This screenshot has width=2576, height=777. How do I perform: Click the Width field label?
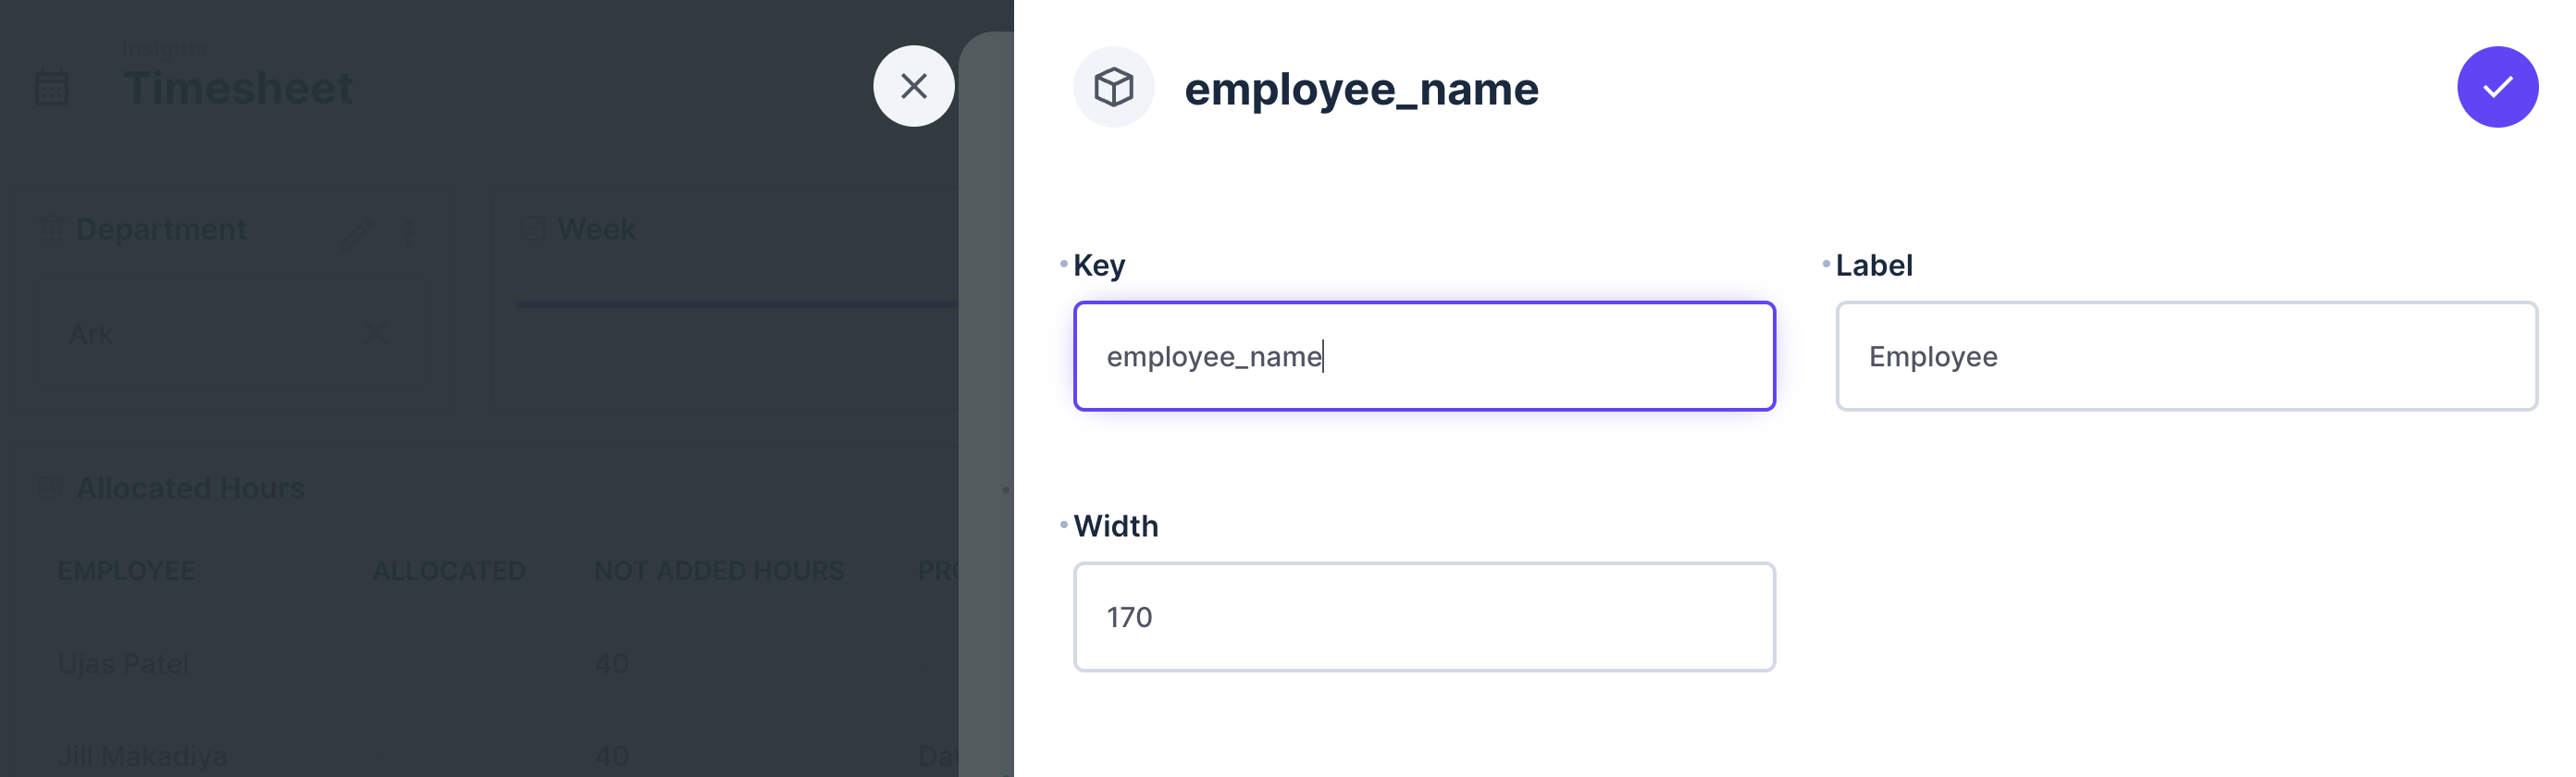(x=1116, y=526)
